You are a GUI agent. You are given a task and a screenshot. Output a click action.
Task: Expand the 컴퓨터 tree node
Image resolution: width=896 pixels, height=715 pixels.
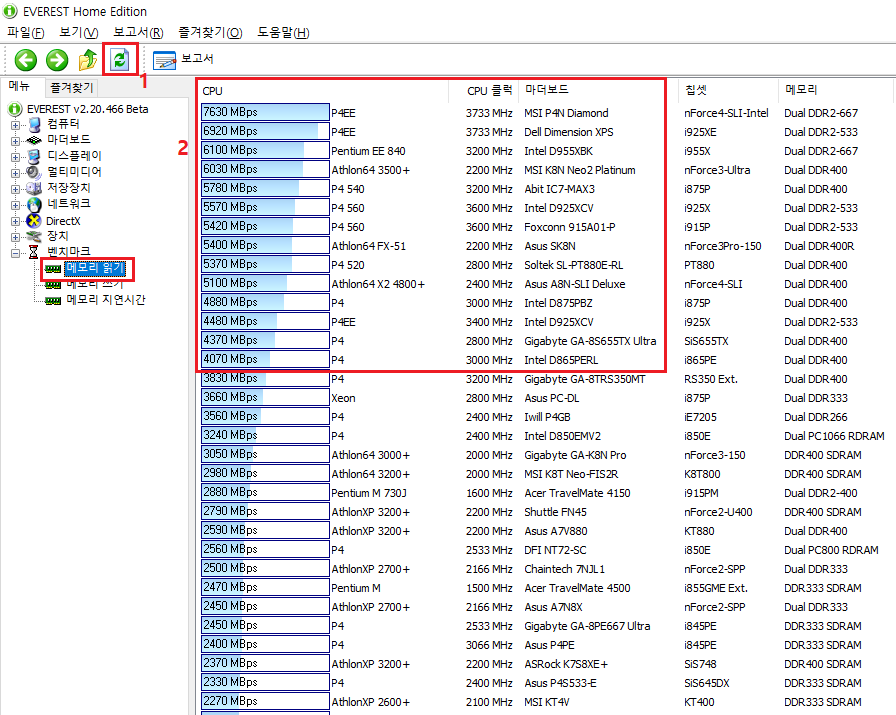(x=15, y=125)
